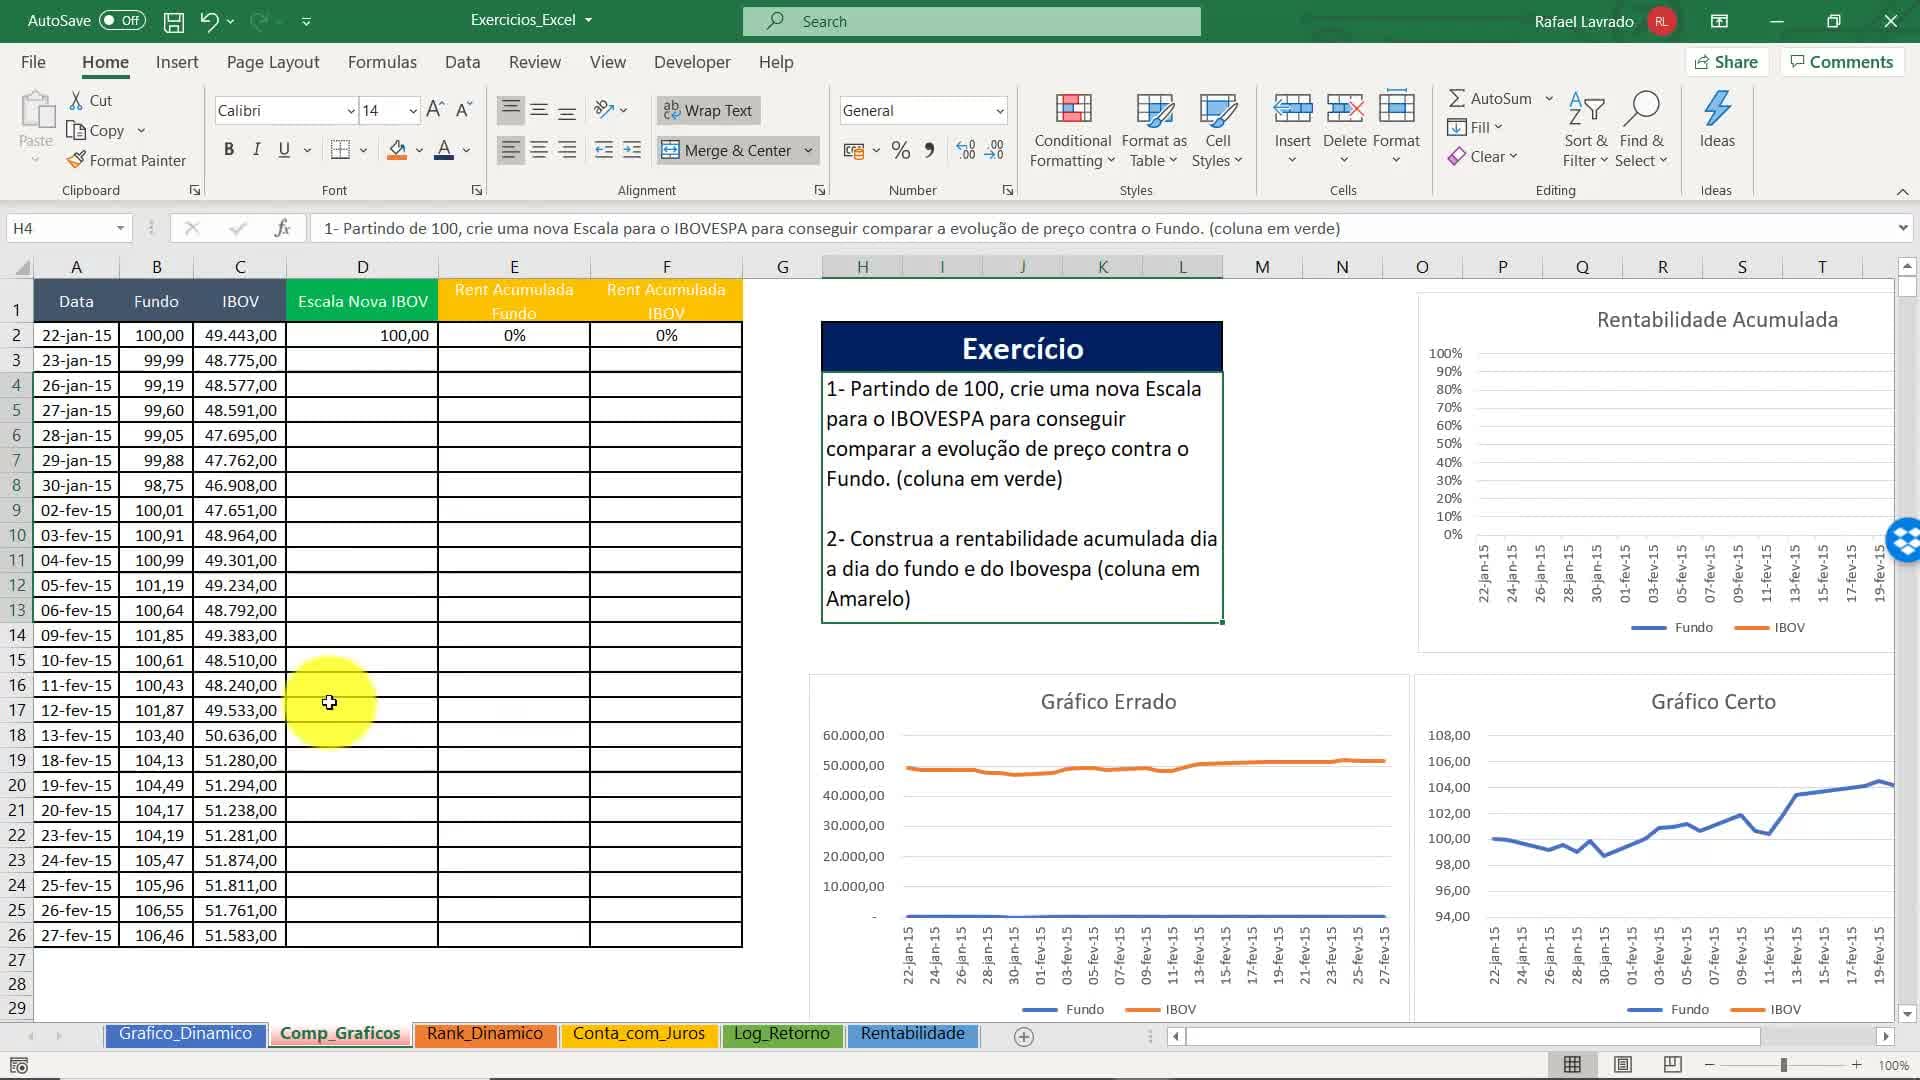Select the Format Painter brush
The image size is (1920, 1080).
pos(76,160)
